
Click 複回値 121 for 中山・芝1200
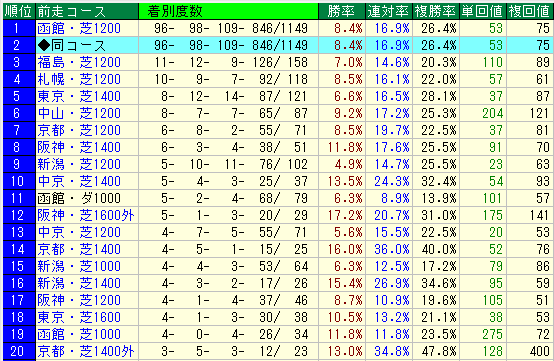[x=540, y=113]
